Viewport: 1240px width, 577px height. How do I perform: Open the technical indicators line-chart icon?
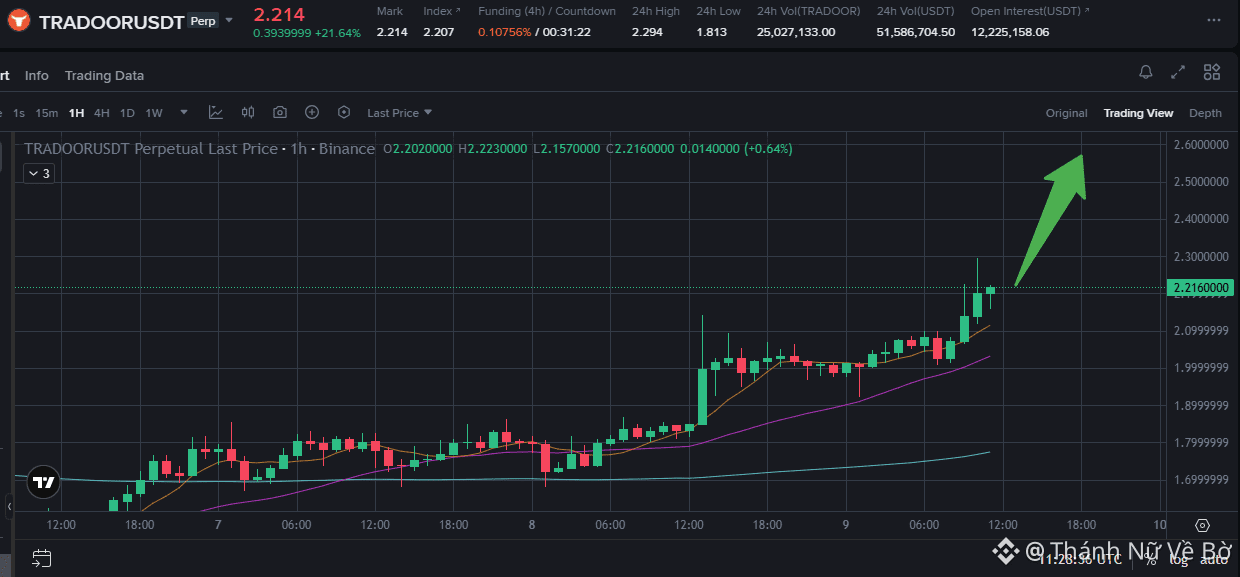click(x=216, y=113)
